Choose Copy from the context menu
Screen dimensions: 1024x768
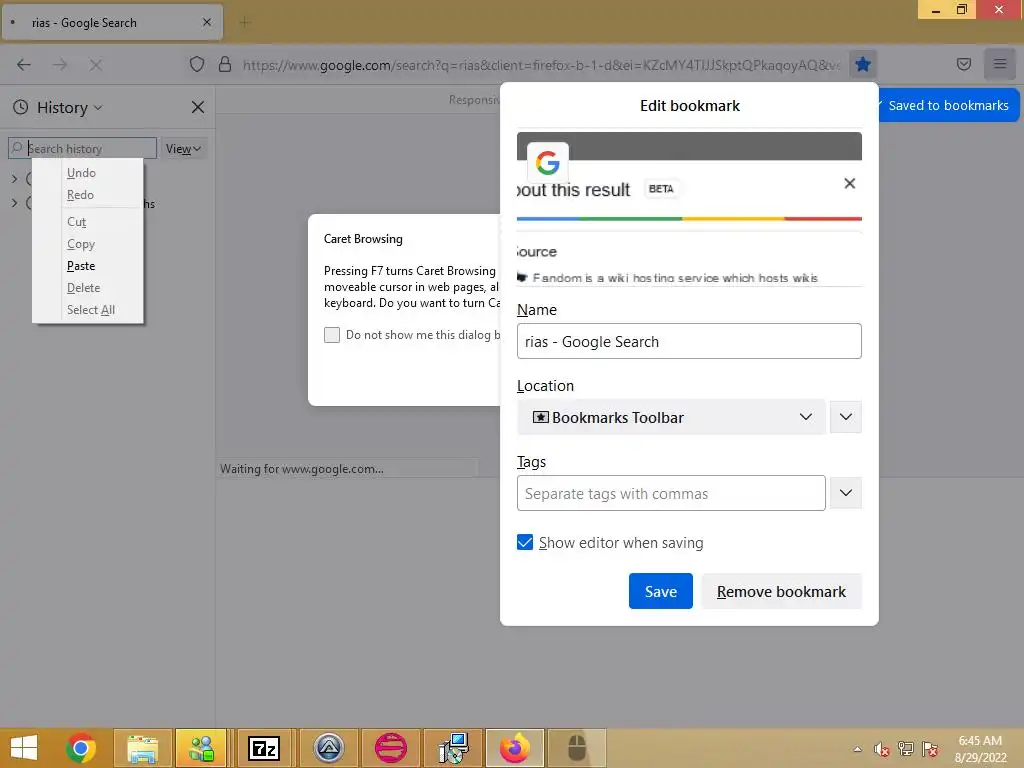(81, 244)
